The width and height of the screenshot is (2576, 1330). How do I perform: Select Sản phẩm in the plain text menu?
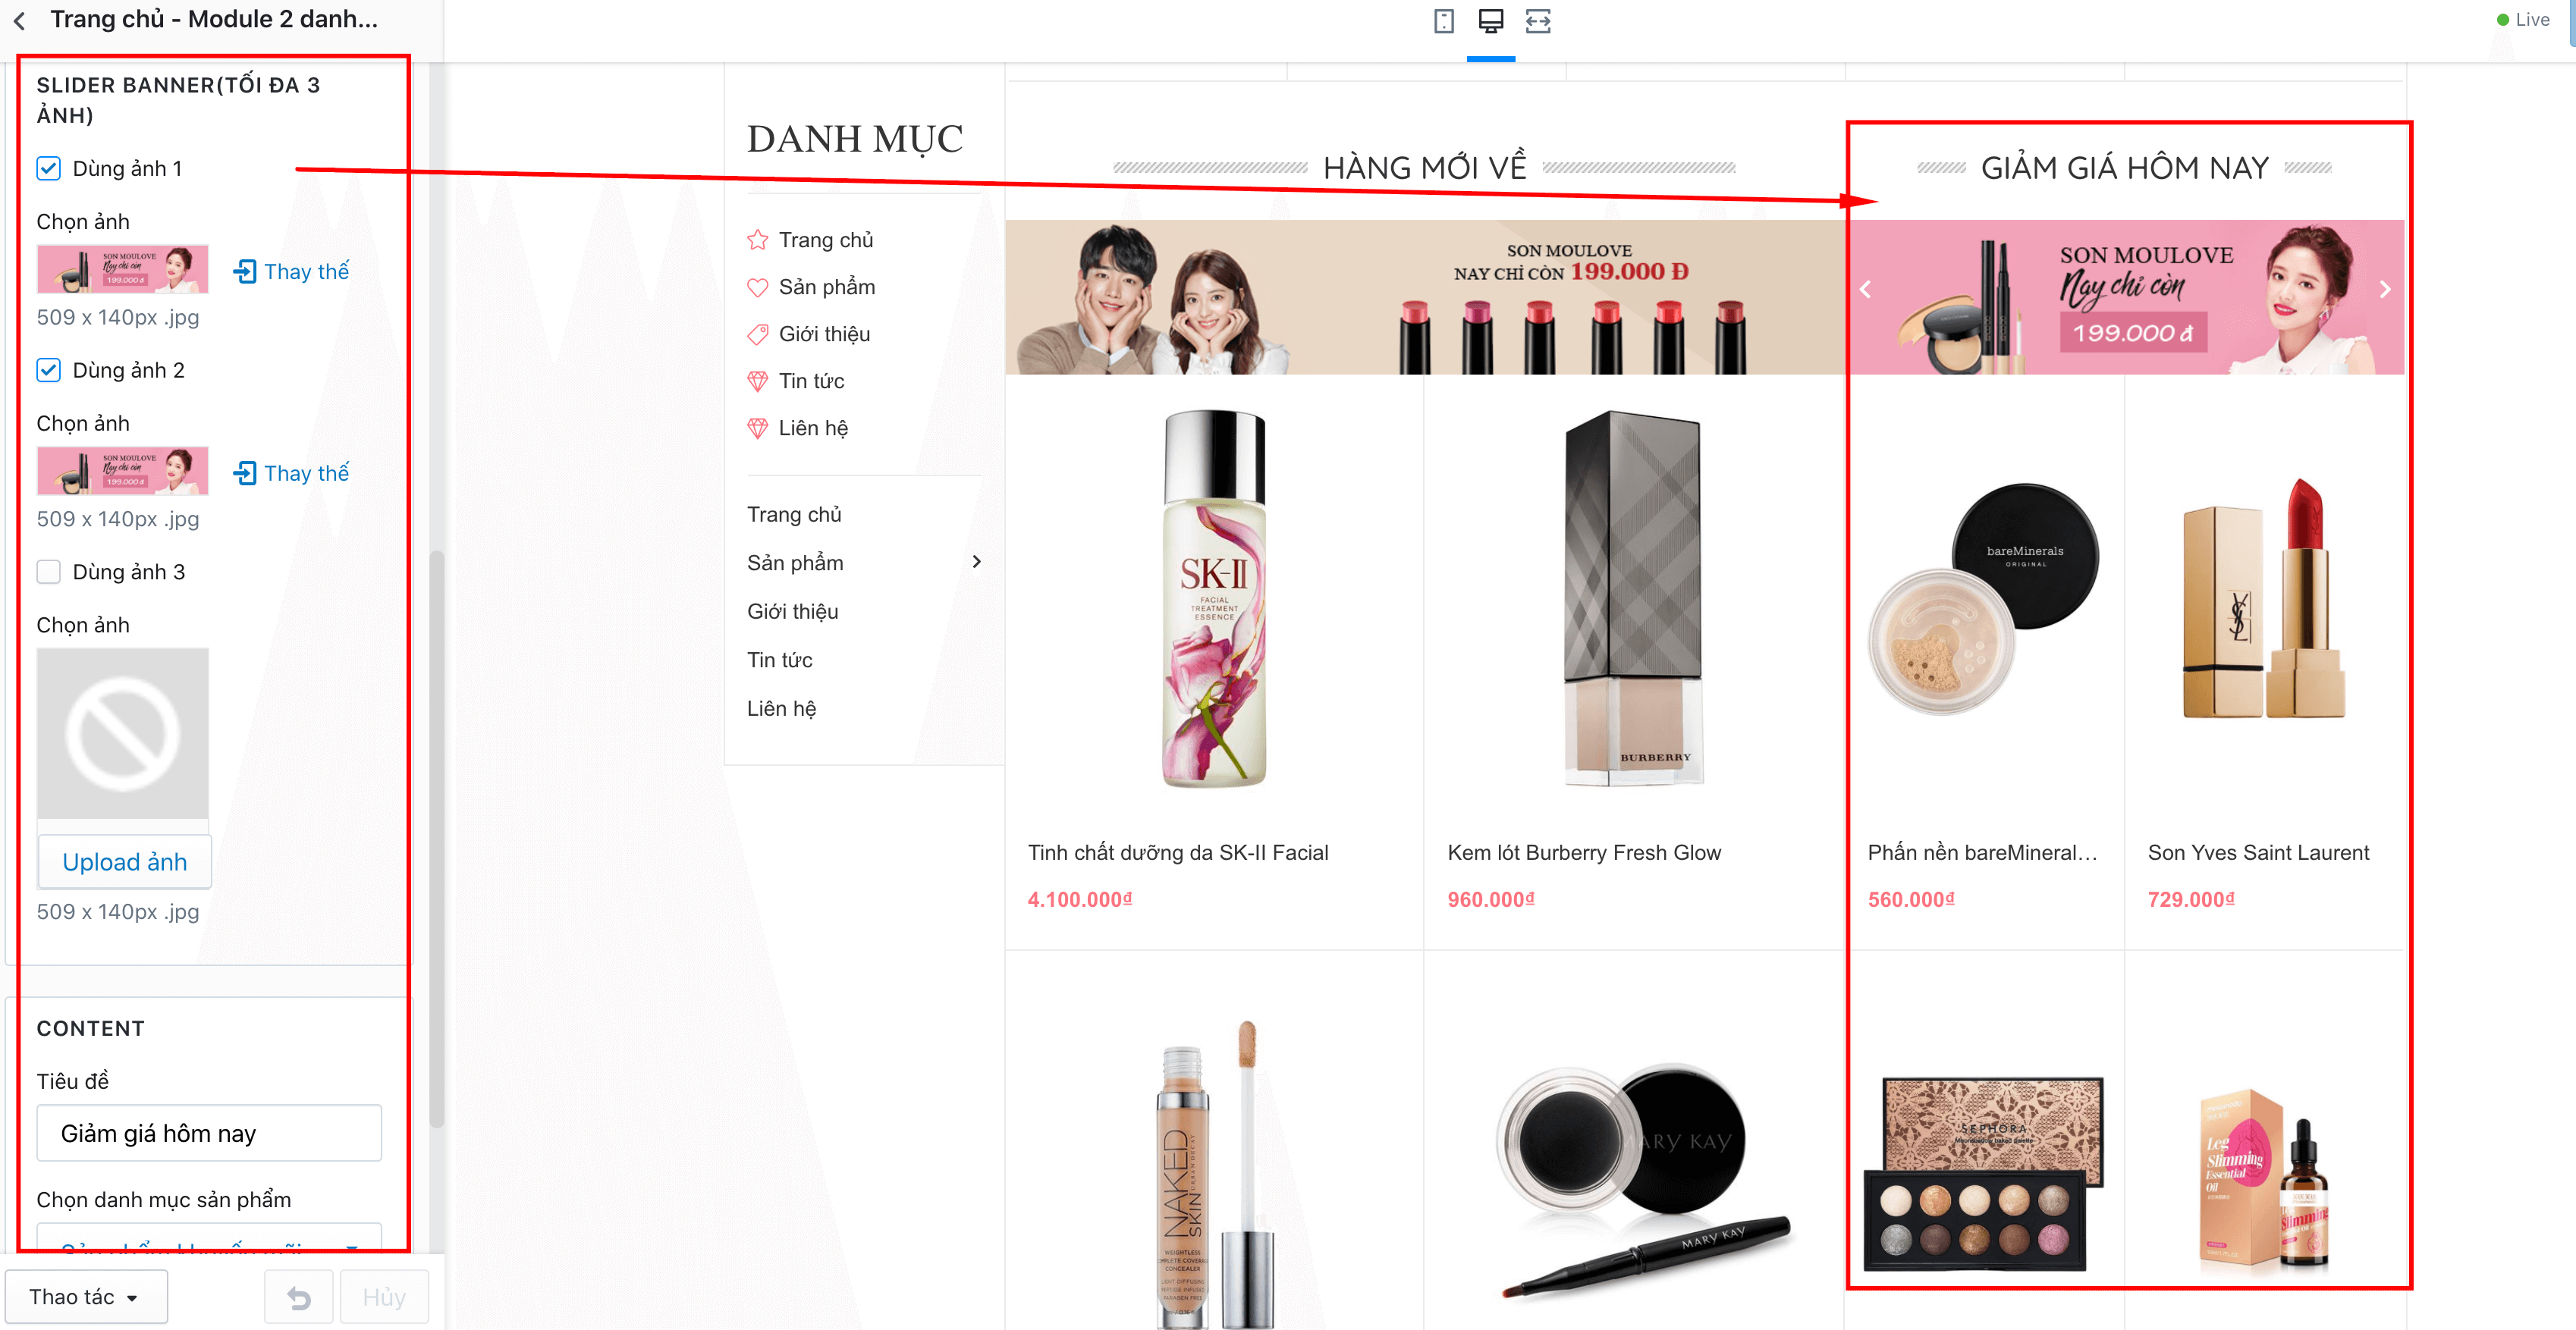795,563
